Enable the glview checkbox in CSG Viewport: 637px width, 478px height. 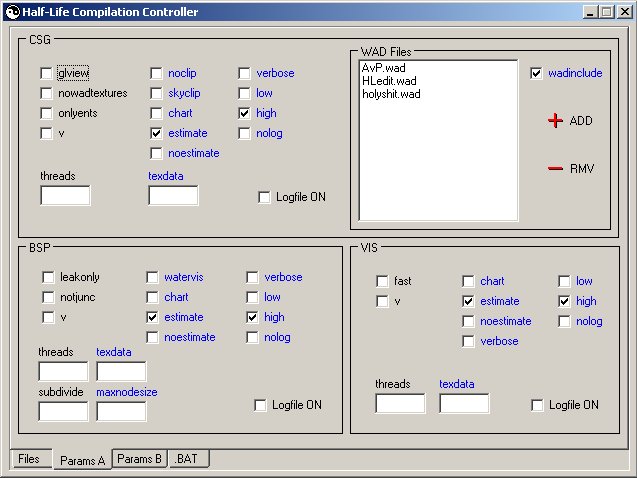tap(47, 73)
